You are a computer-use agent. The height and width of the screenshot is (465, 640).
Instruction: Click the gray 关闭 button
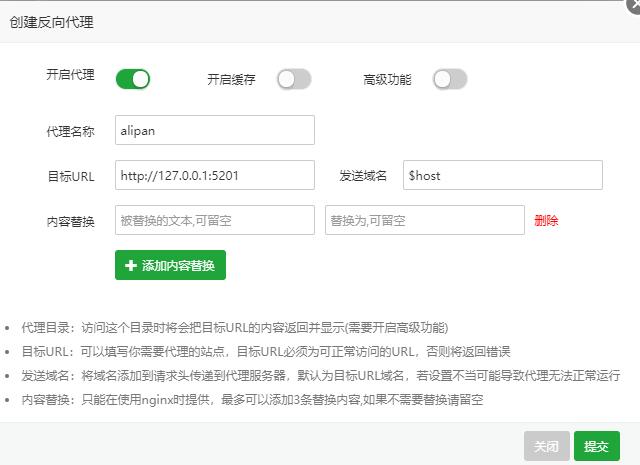point(546,446)
